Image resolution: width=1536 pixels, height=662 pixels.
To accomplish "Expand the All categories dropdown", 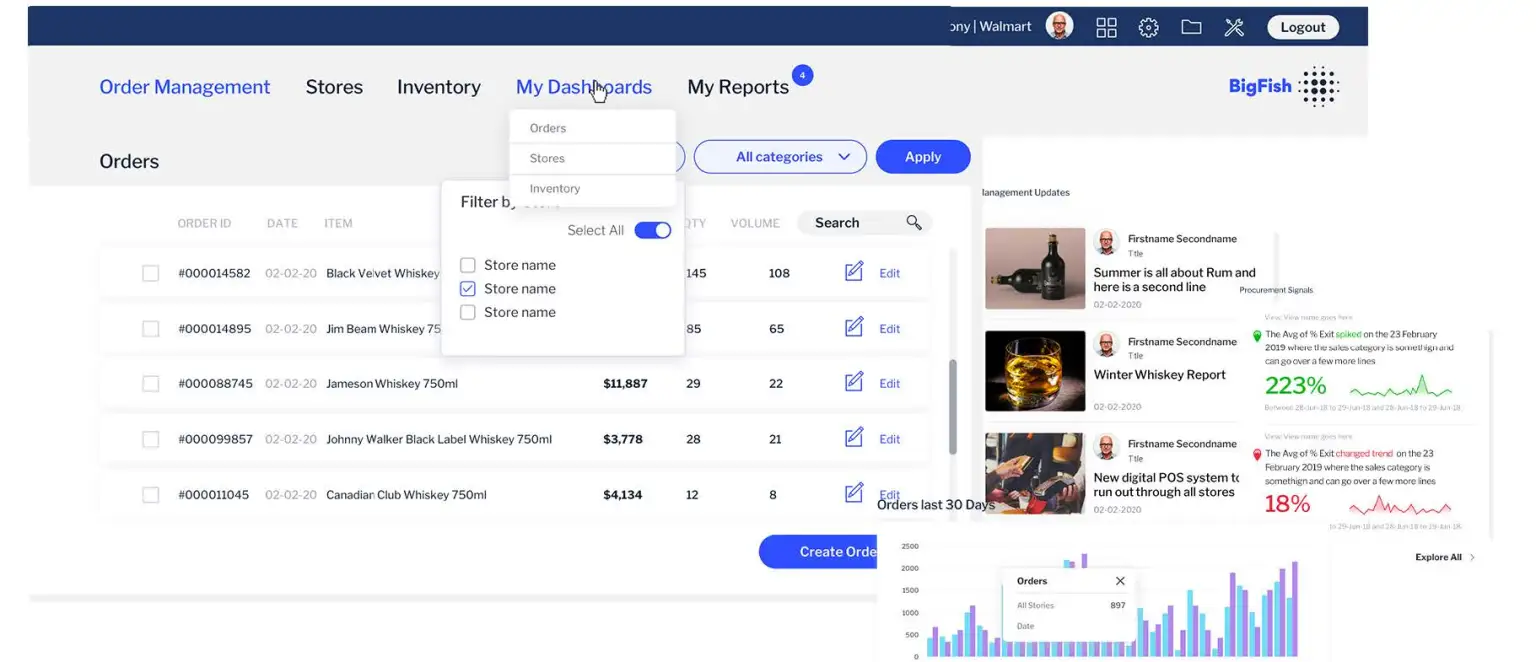I will click(x=780, y=157).
